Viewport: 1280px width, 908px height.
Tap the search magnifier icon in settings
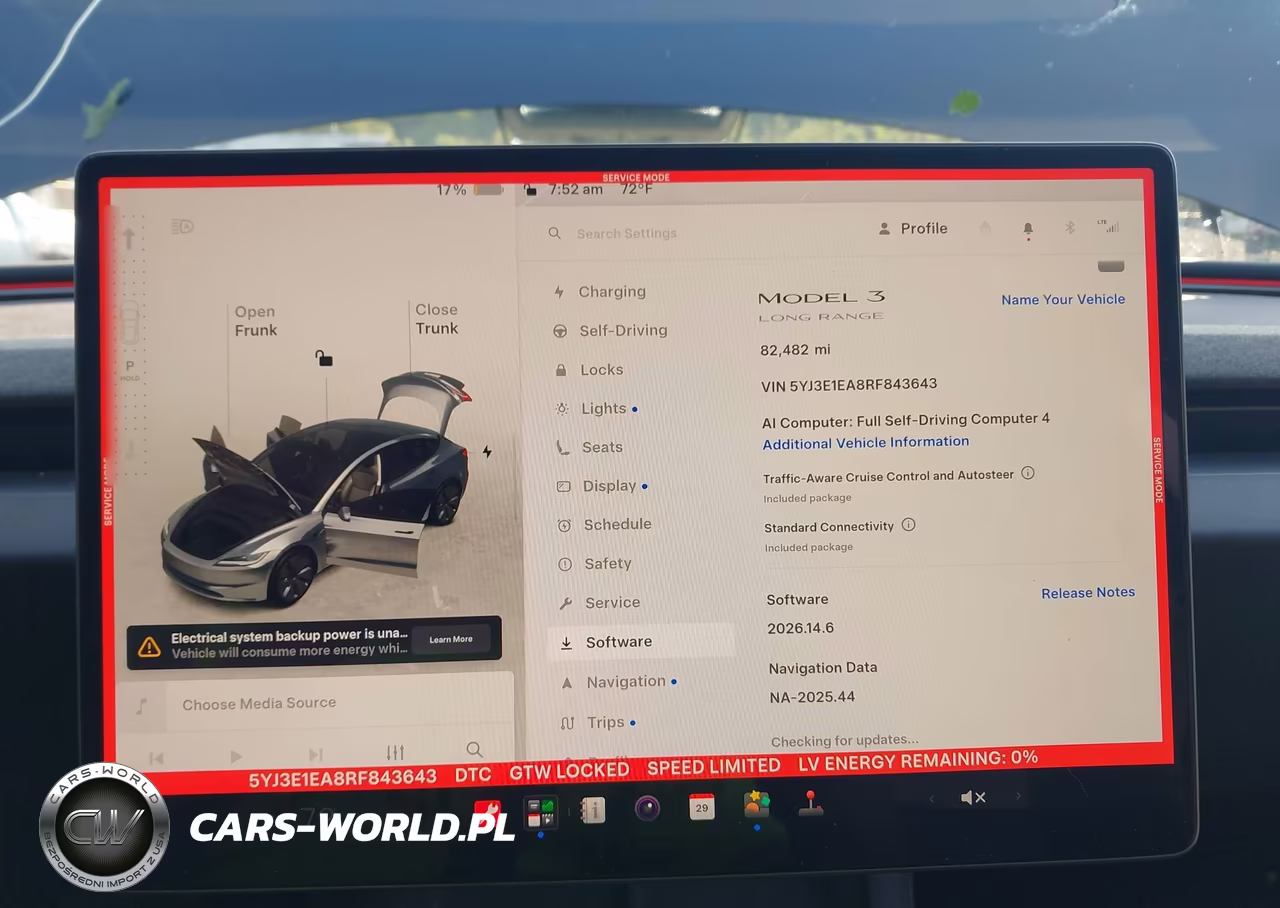tap(555, 233)
